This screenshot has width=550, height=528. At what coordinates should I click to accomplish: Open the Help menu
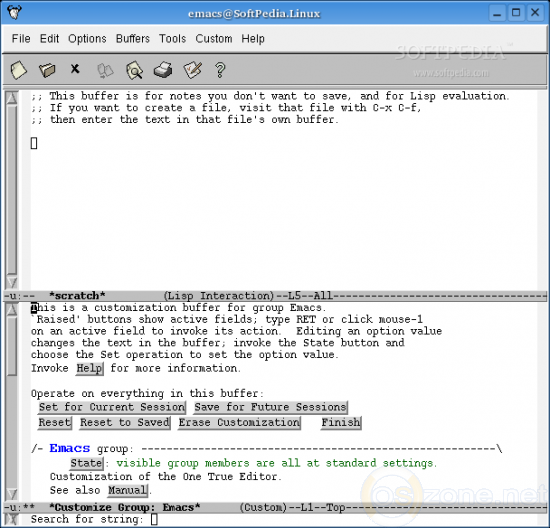(253, 38)
